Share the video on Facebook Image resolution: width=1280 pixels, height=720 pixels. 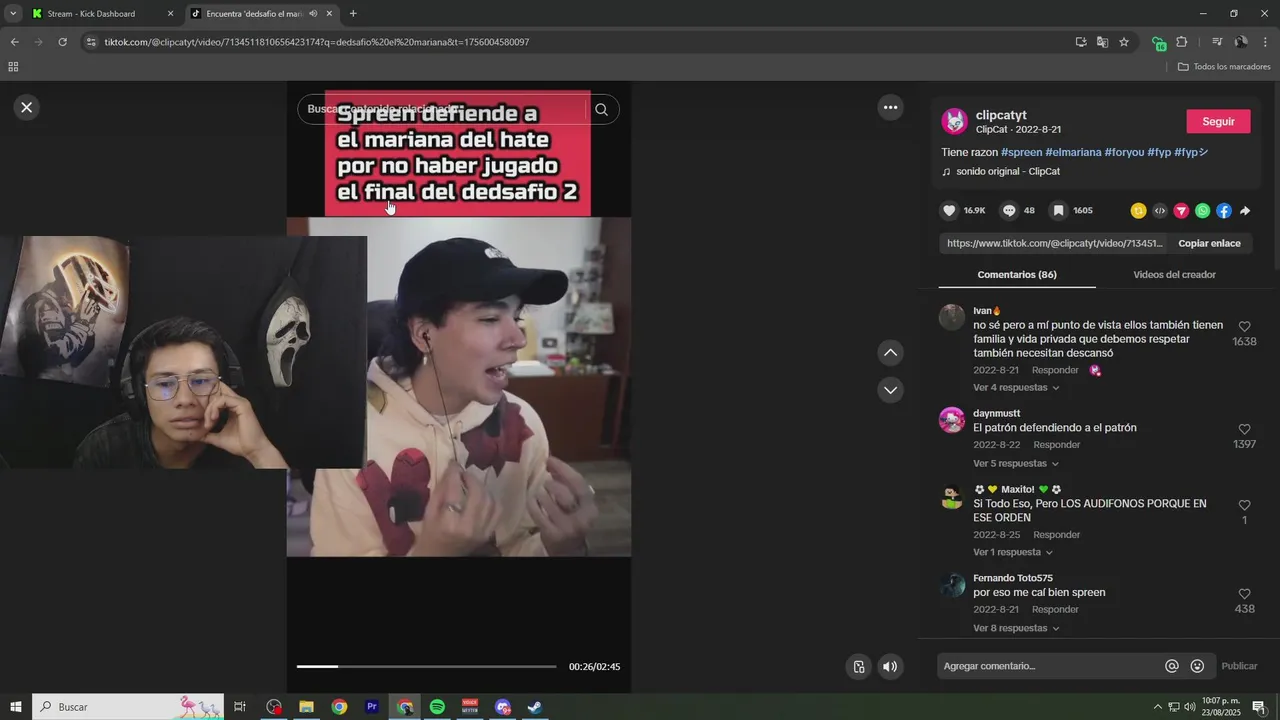point(1224,210)
